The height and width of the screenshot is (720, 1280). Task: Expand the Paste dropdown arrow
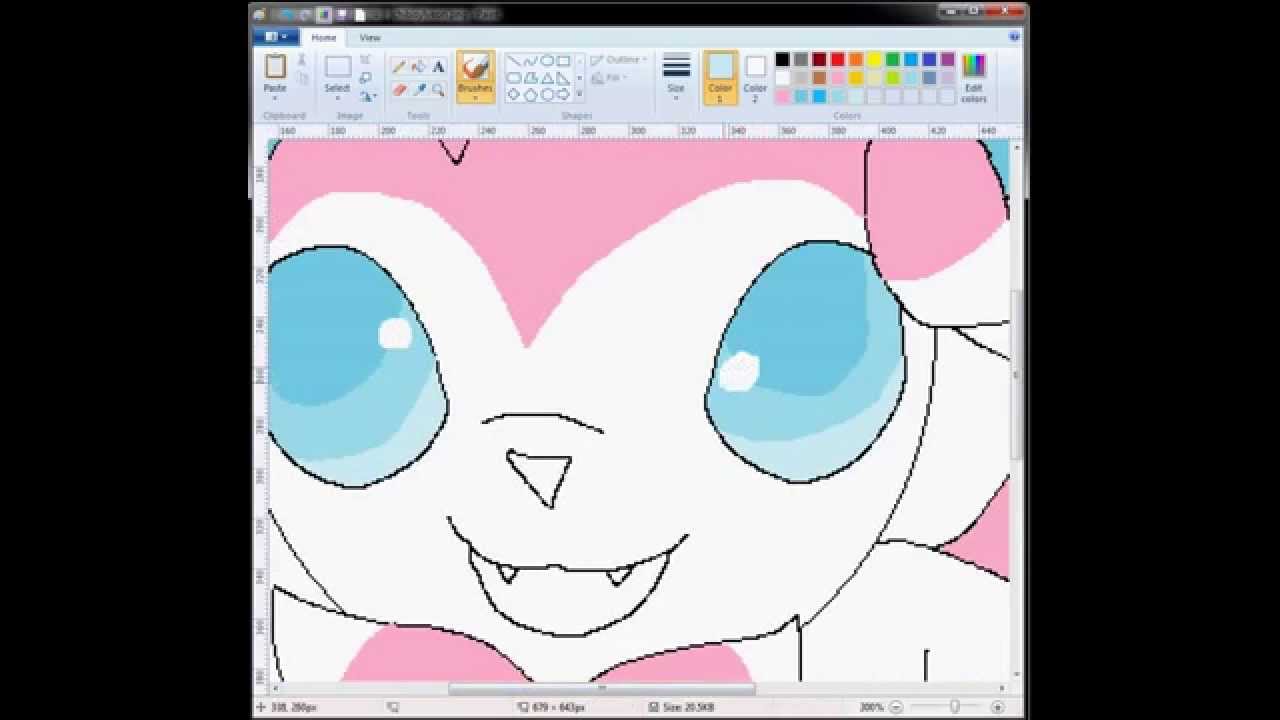point(274,97)
